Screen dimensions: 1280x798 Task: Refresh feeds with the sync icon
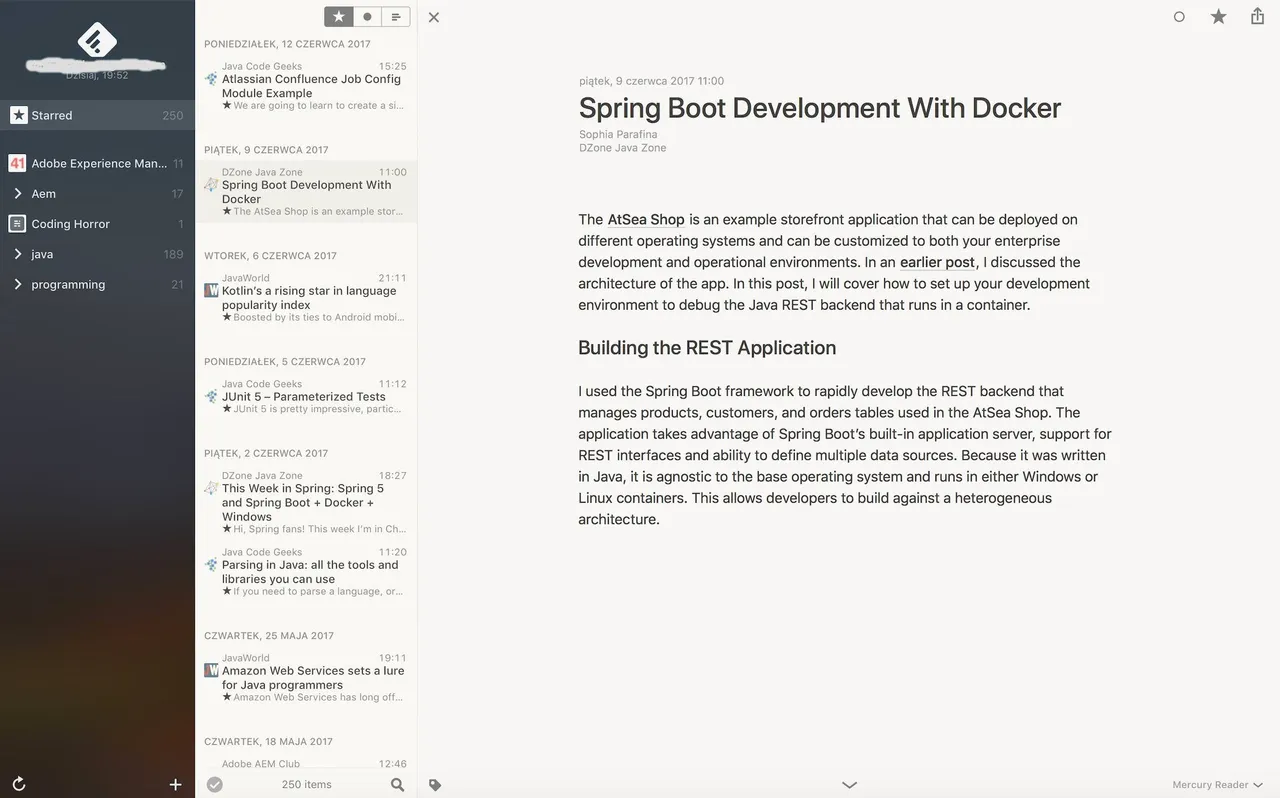pyautogui.click(x=18, y=785)
